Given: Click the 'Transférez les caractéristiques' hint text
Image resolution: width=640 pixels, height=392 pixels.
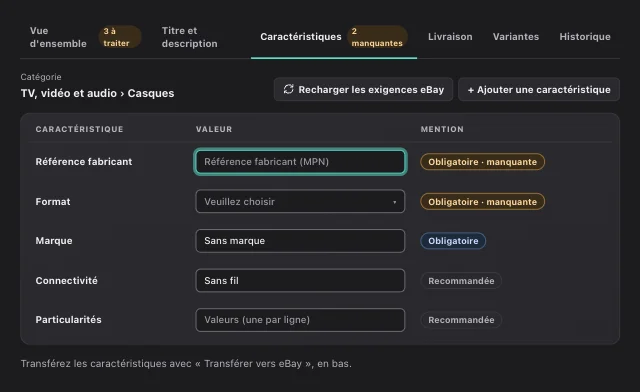Looking at the screenshot, I should click(x=186, y=363).
